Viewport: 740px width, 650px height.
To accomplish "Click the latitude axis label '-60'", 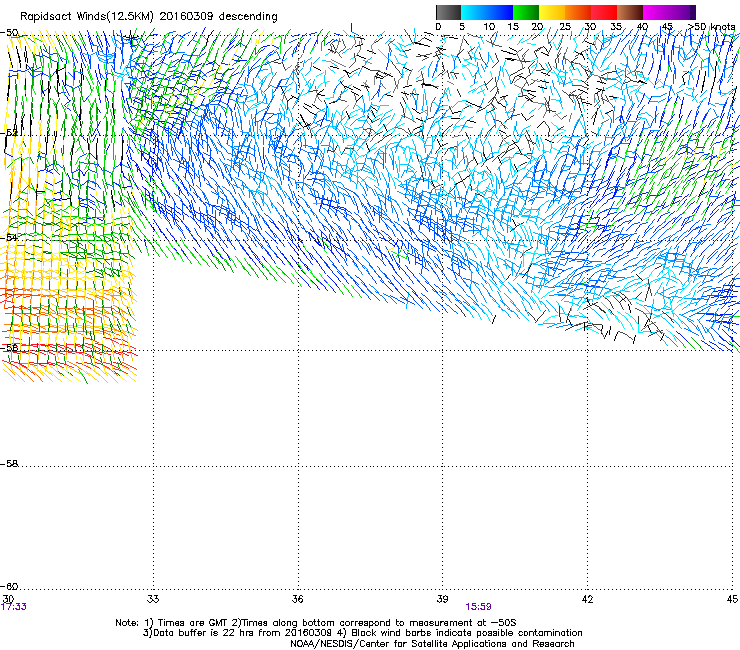I will (x=9, y=586).
